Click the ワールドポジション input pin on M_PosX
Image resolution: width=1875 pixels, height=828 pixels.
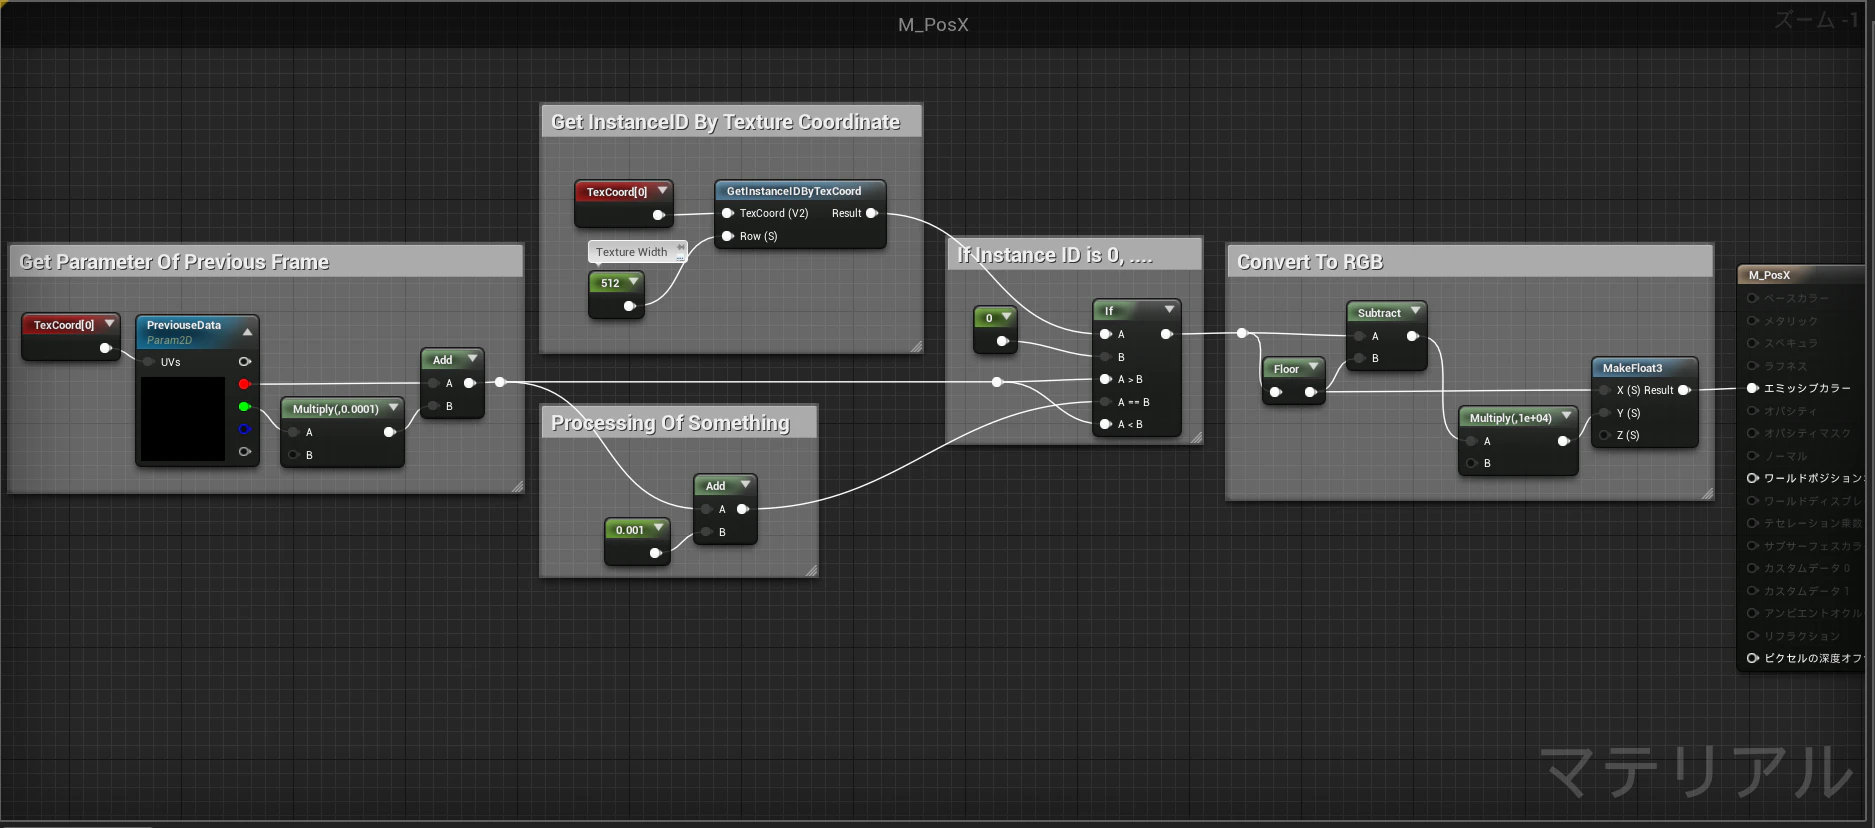pyautogui.click(x=1753, y=478)
